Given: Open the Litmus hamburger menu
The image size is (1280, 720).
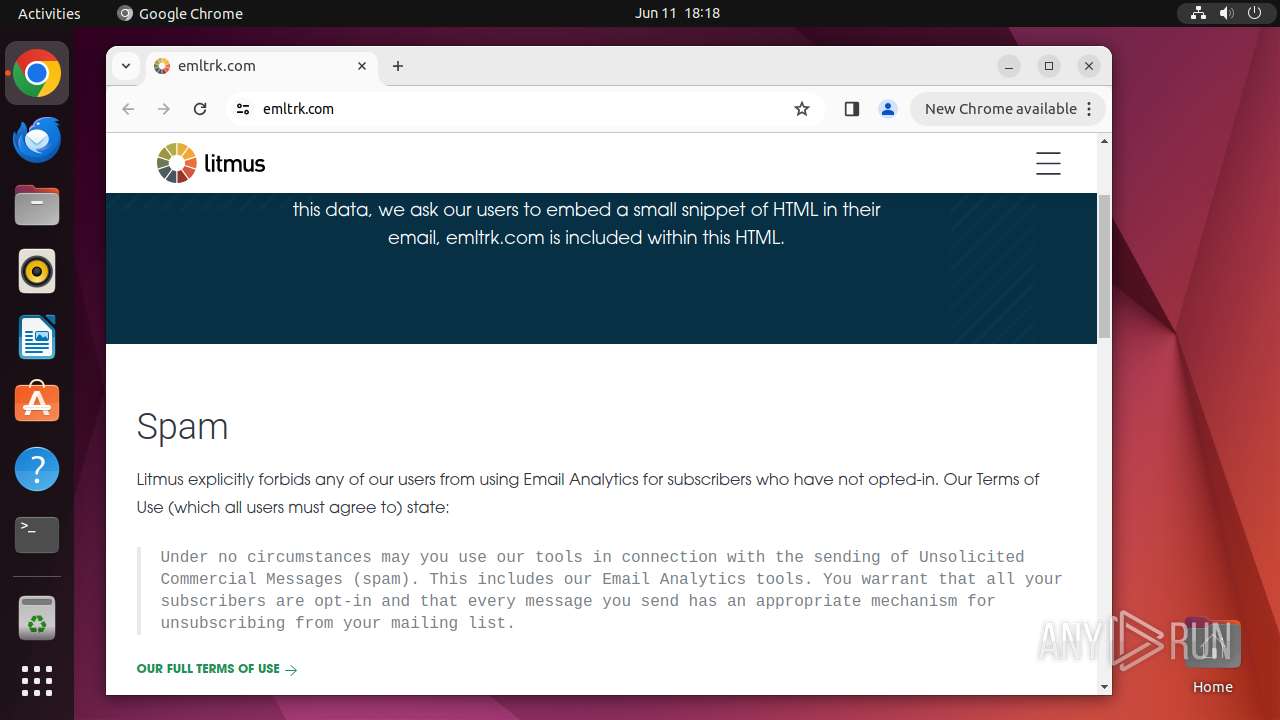Looking at the screenshot, I should pos(1048,163).
